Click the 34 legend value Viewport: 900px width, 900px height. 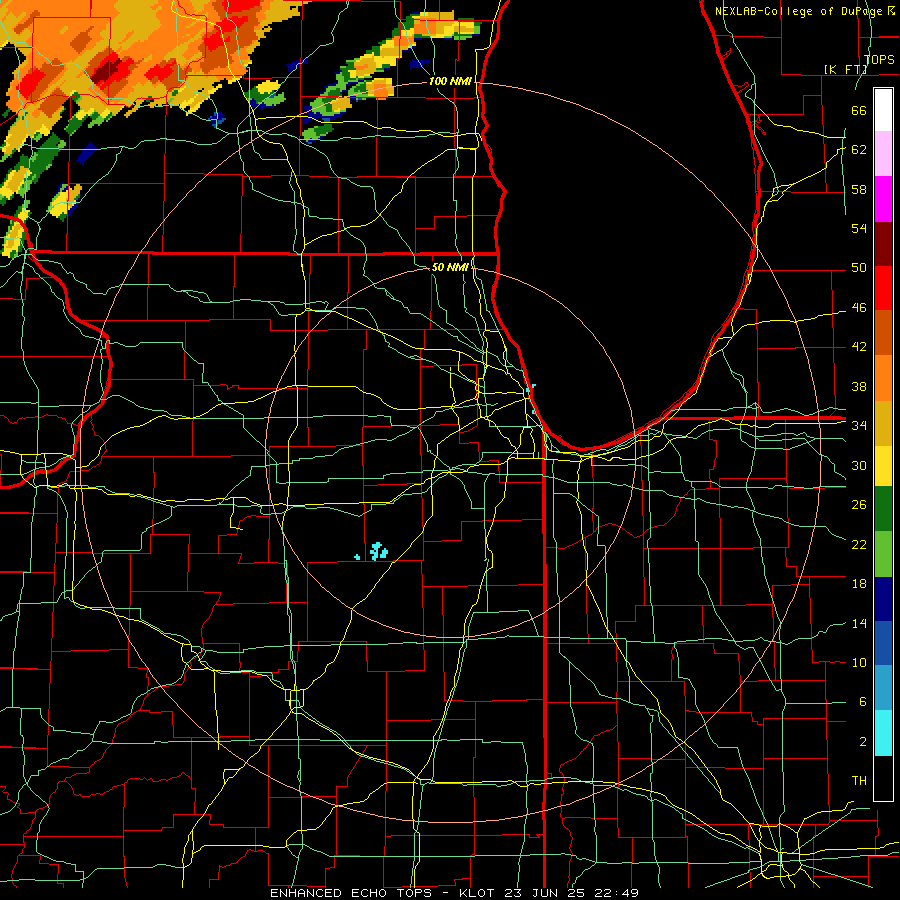pos(859,426)
